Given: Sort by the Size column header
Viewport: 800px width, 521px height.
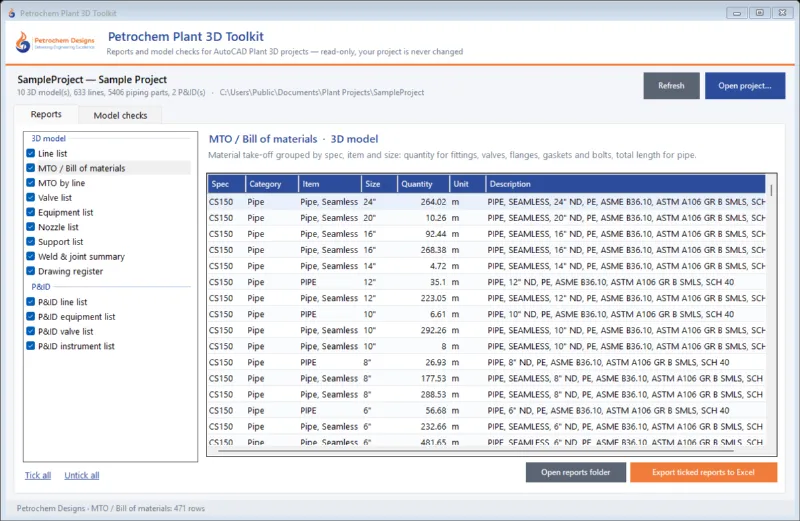Looking at the screenshot, I should 379,184.
